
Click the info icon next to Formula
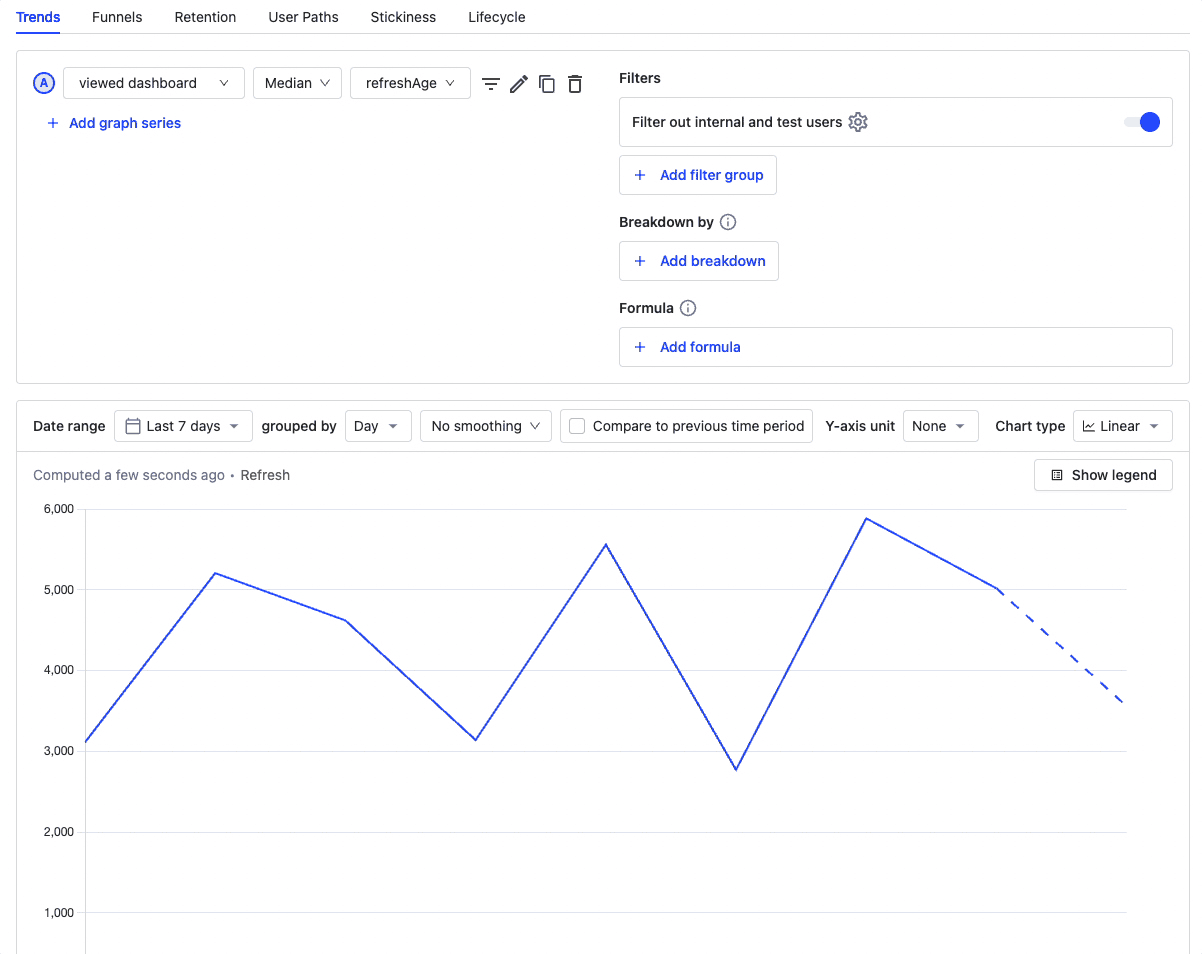pos(687,308)
